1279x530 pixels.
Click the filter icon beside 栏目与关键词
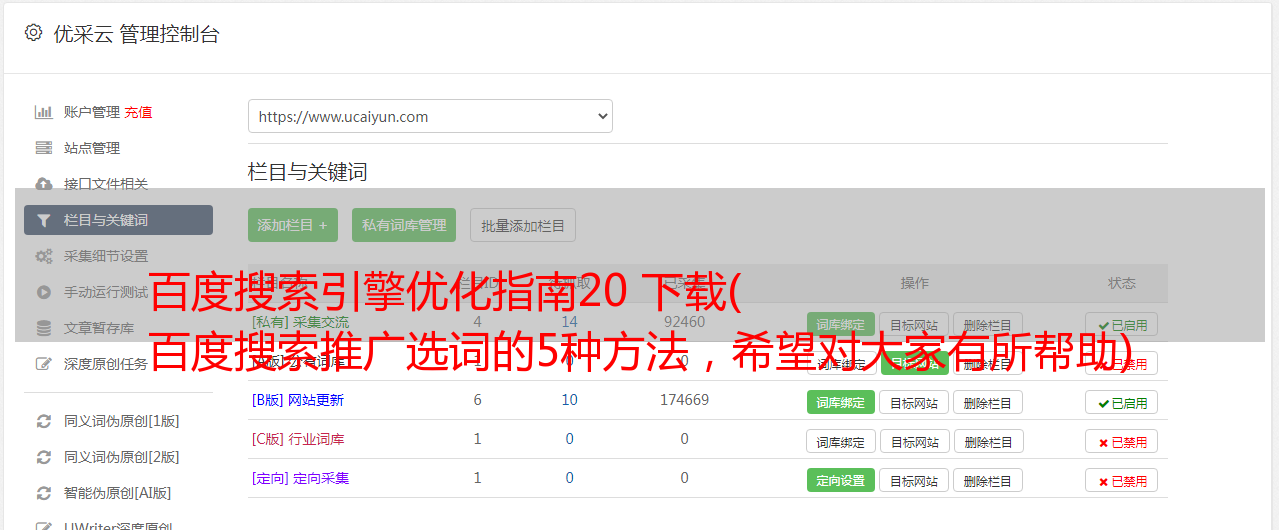(43, 220)
